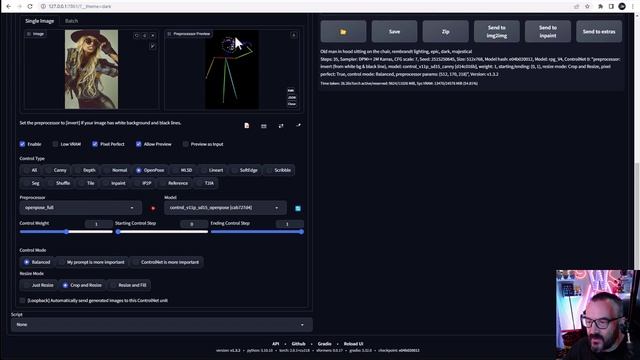
Task: Click the Ending Control Step slider
Action: click(x=257, y=232)
